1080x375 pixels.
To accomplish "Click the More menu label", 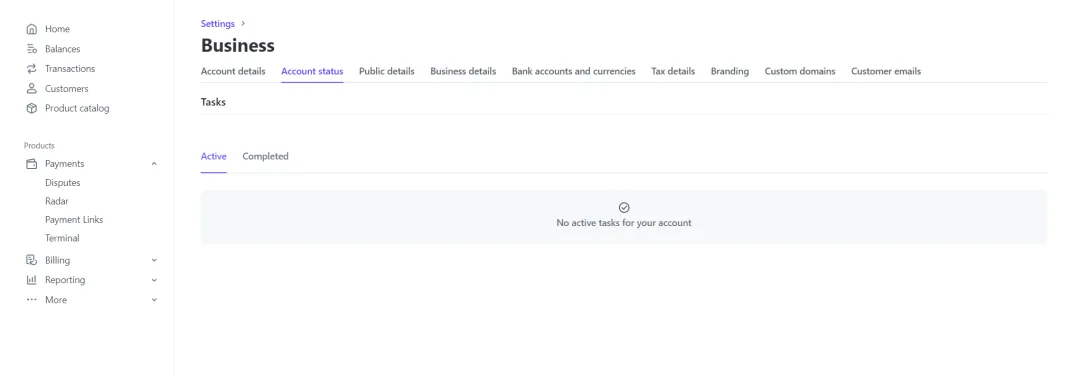I will click(x=56, y=300).
